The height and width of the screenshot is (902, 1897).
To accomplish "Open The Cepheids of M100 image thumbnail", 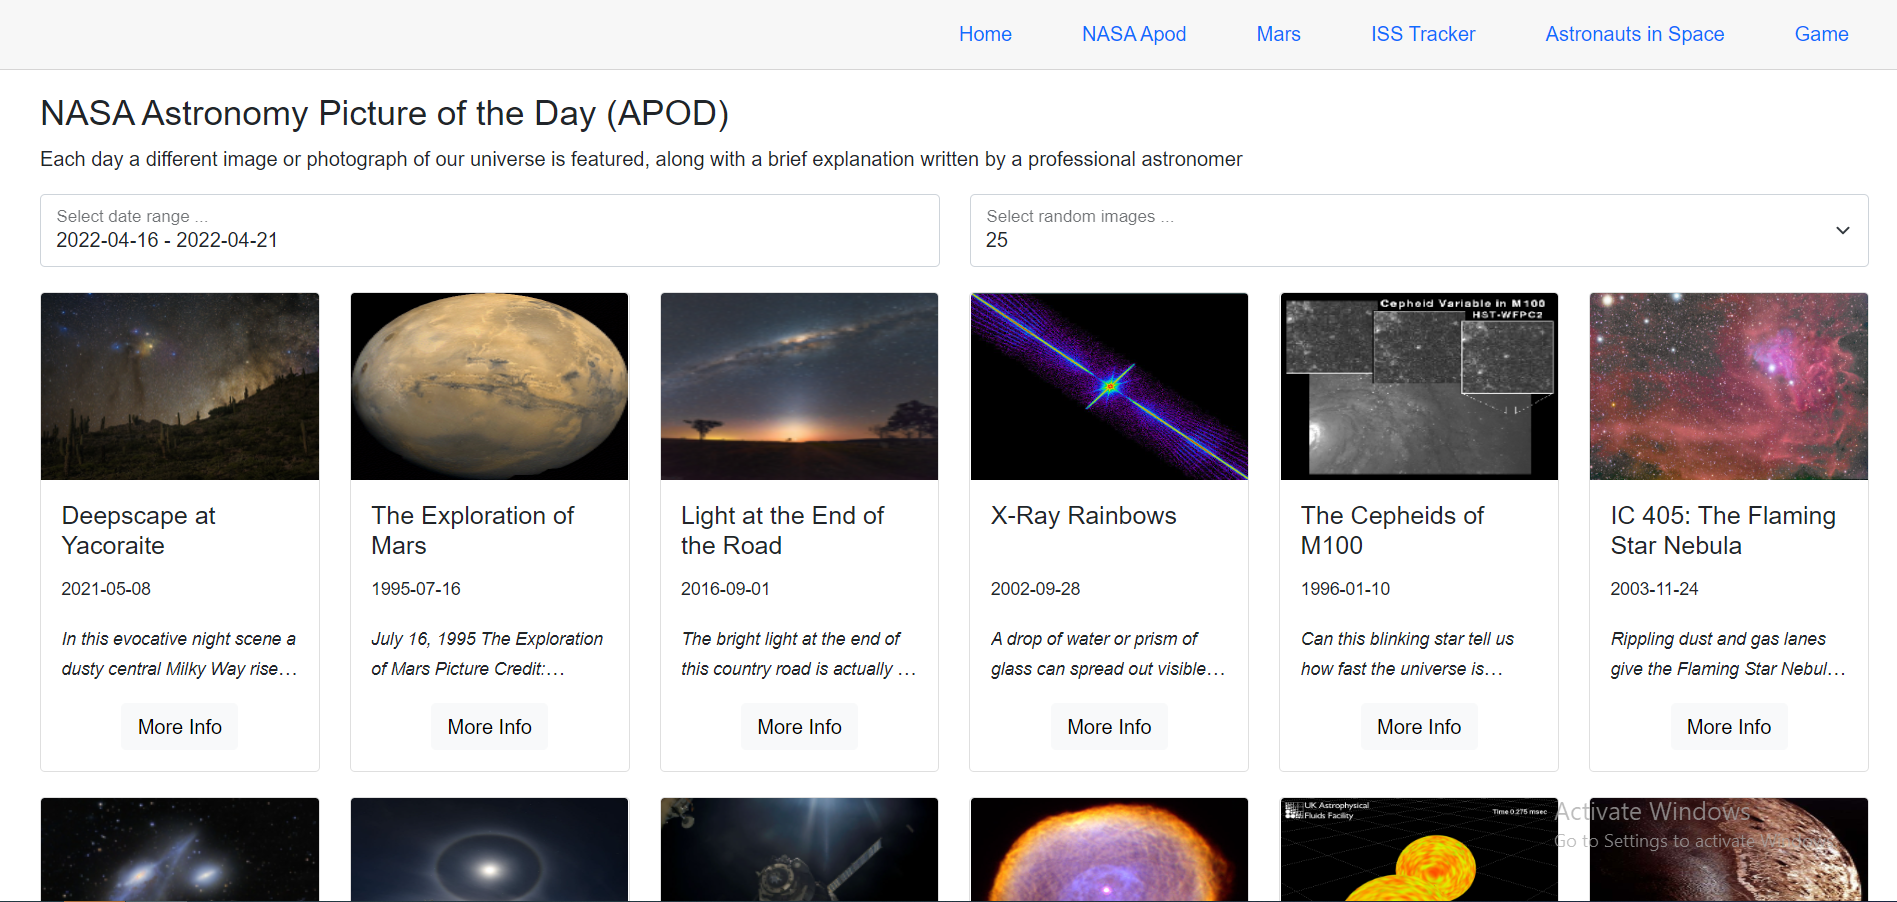I will [x=1419, y=386].
